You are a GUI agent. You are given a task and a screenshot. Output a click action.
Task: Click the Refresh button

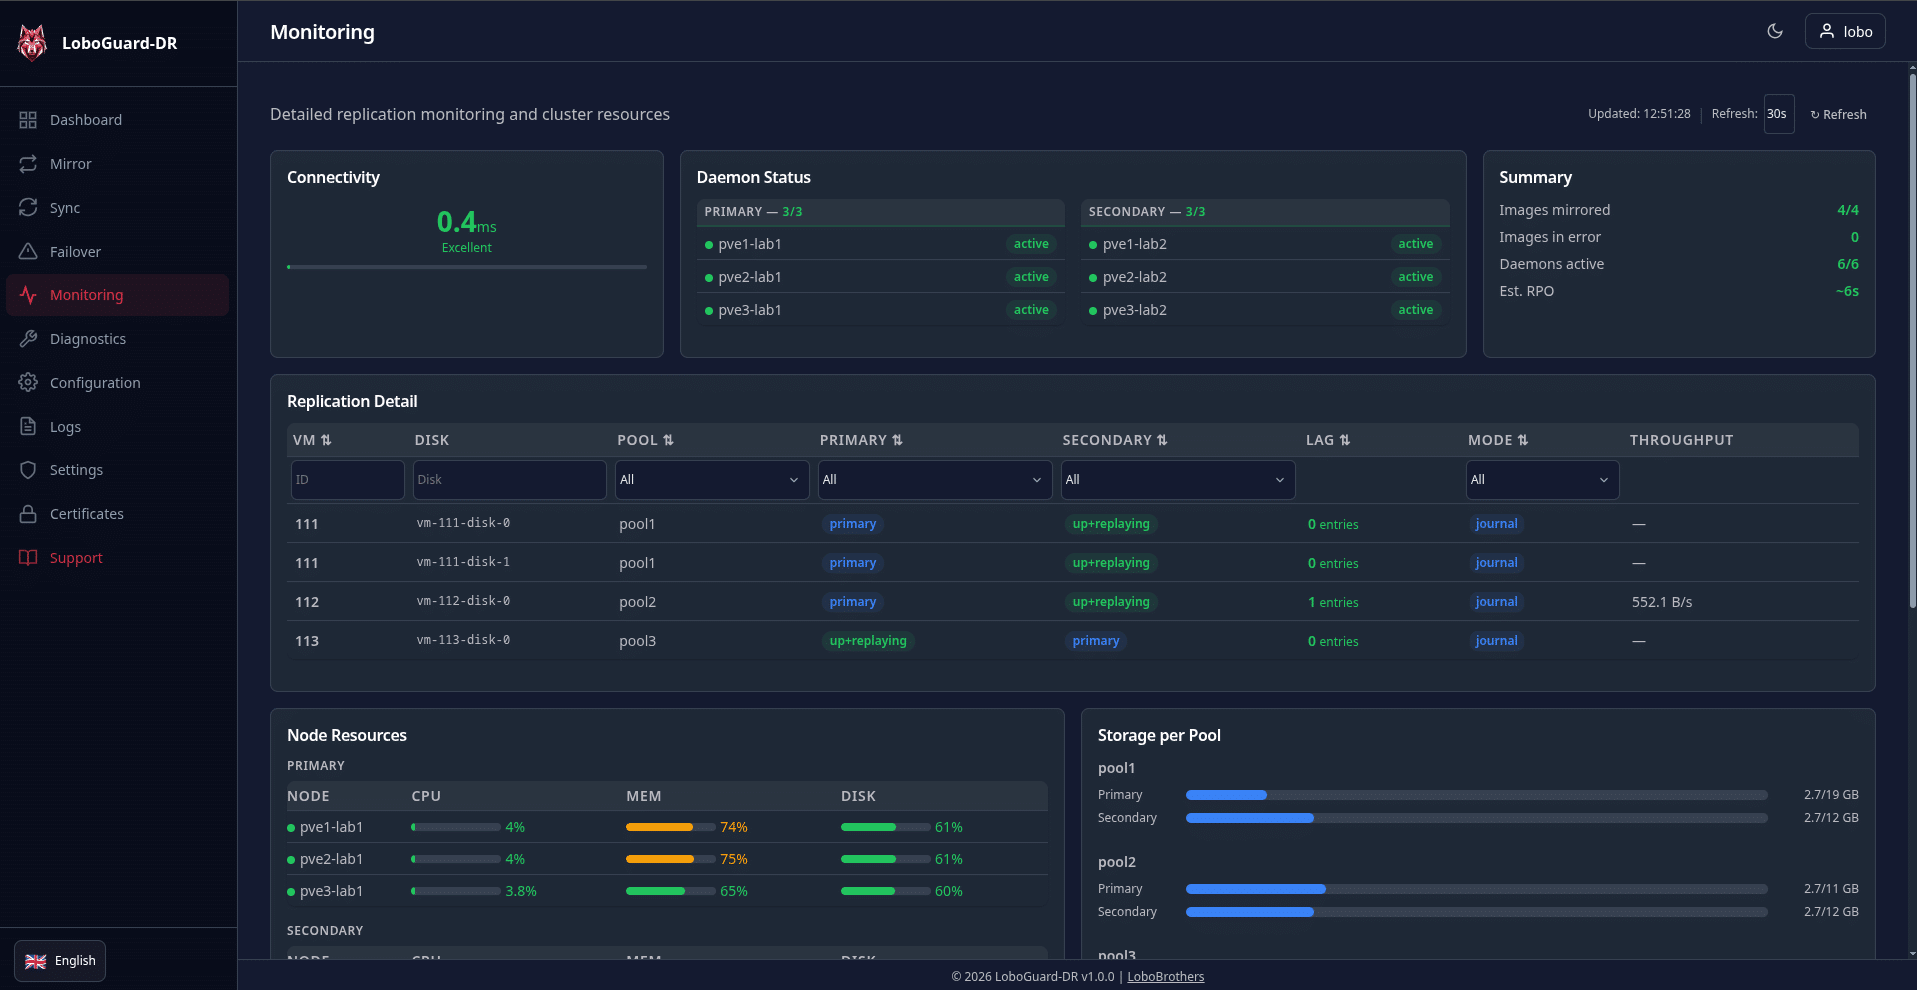click(x=1838, y=114)
